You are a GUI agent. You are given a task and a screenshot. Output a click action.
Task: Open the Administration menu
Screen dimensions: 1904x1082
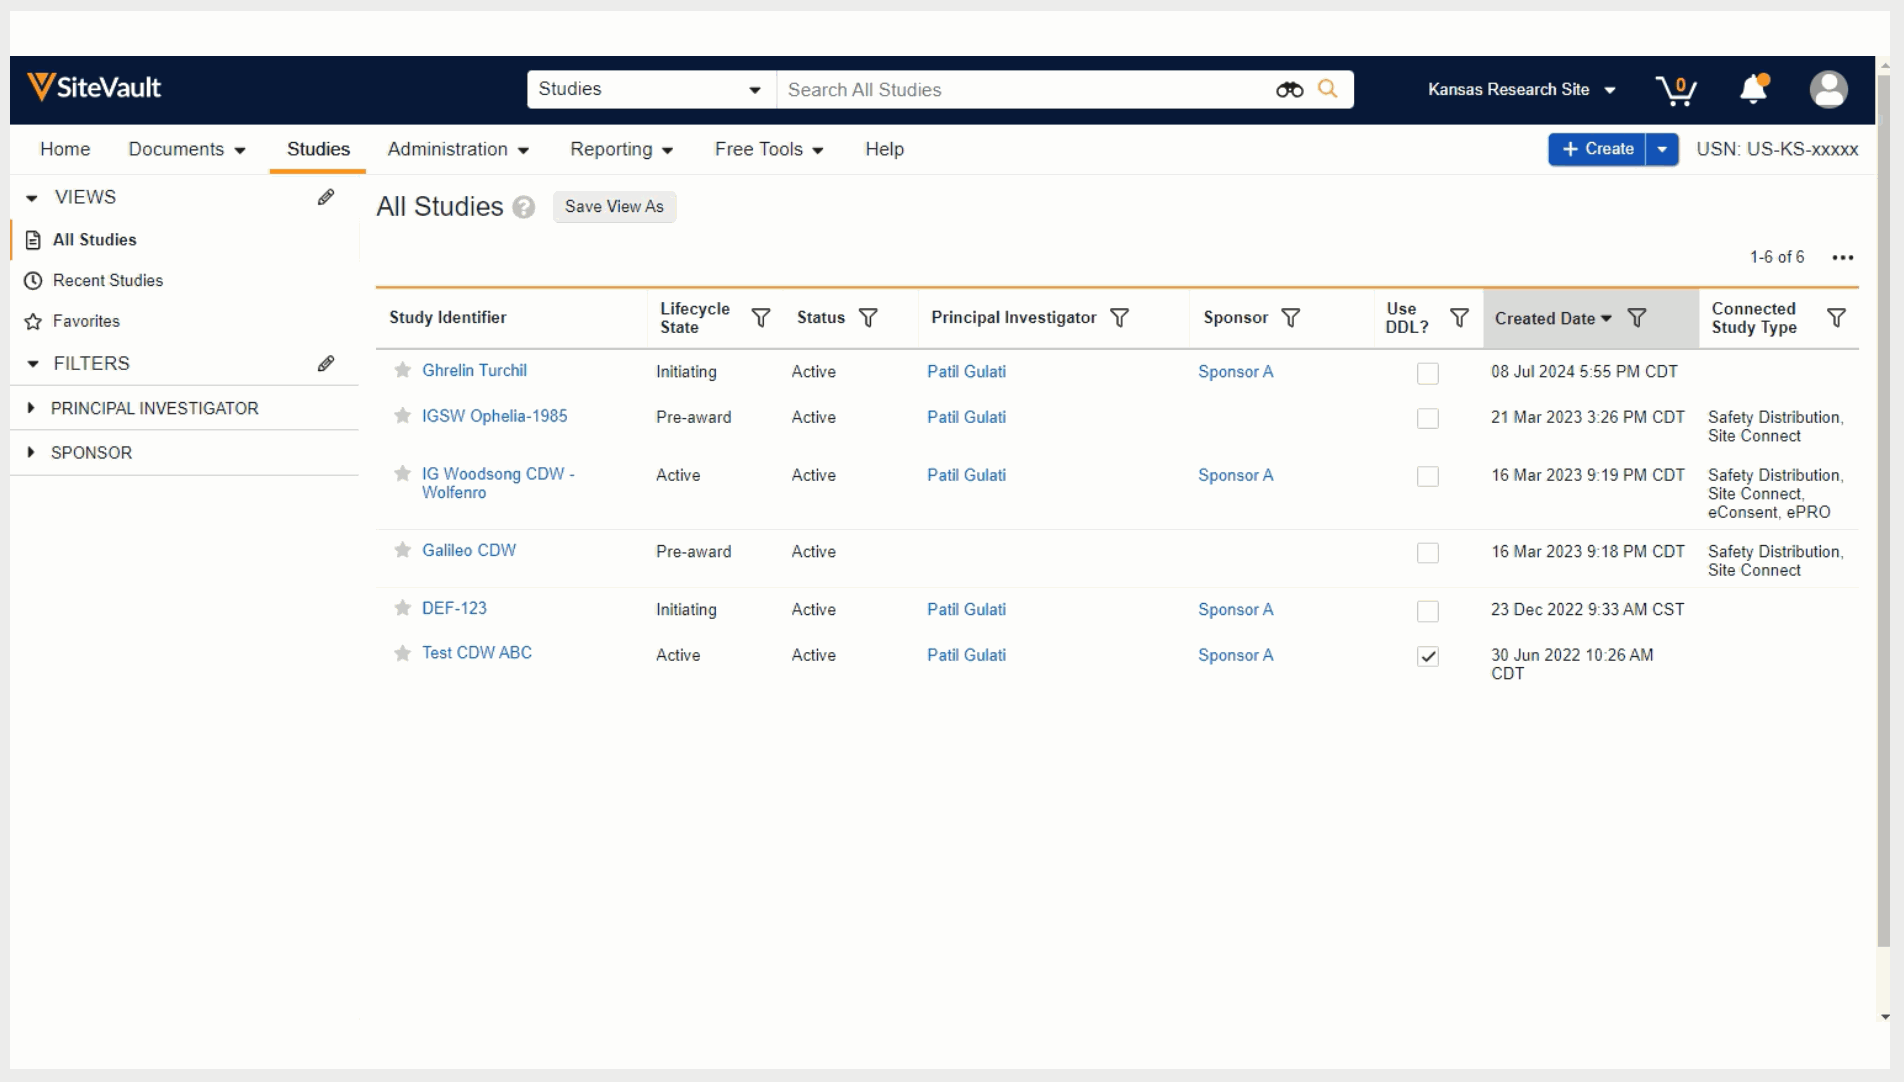[458, 150]
